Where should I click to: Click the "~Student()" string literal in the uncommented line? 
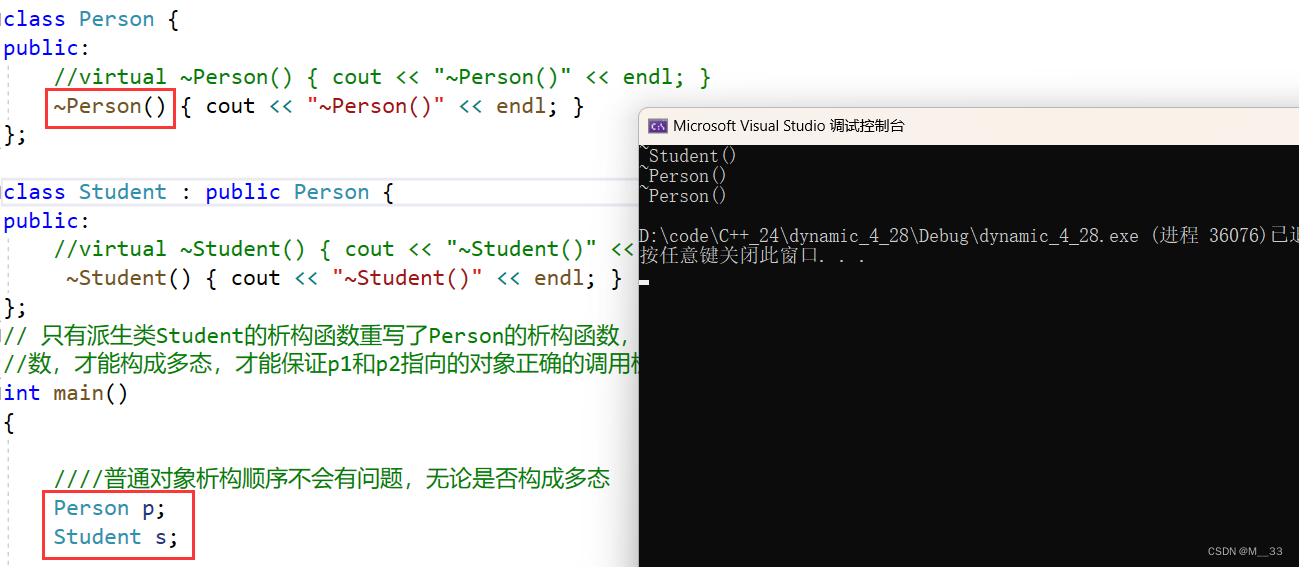pyautogui.click(x=408, y=278)
